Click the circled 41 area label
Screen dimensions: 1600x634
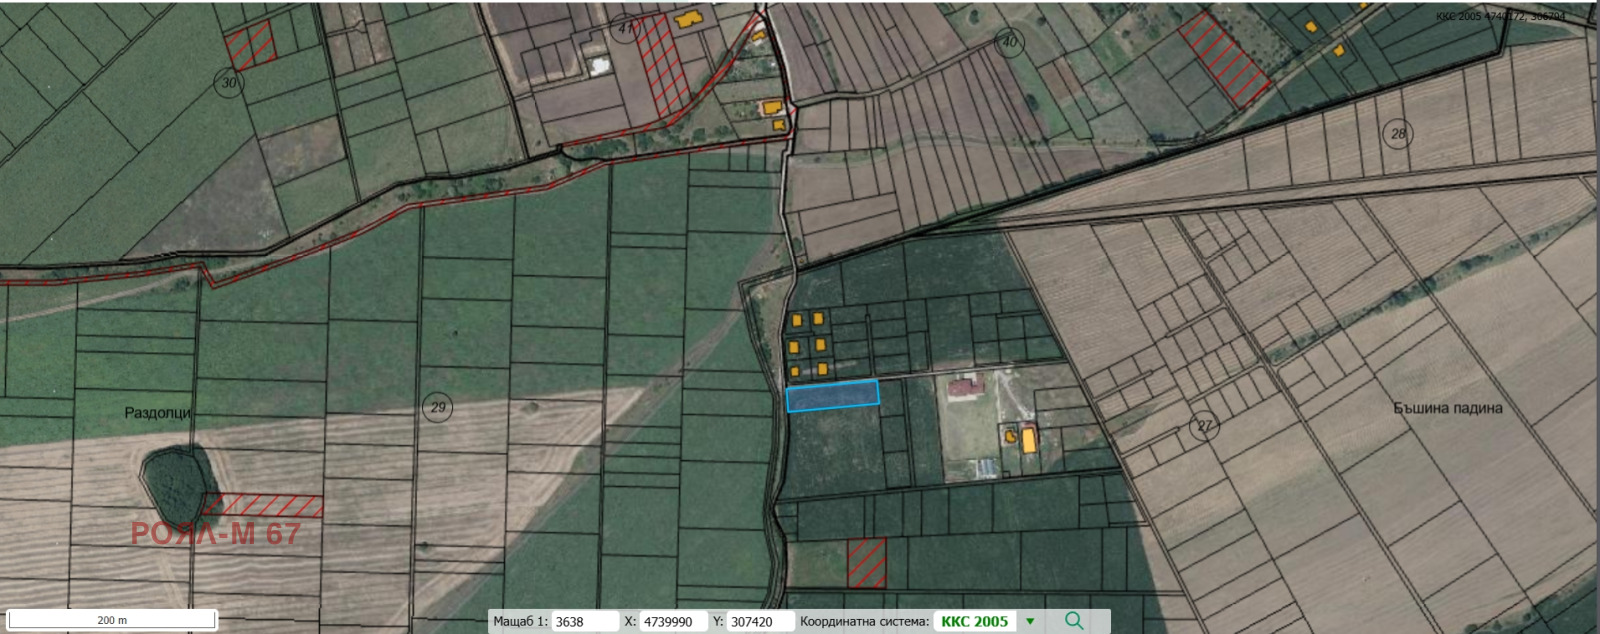[627, 29]
